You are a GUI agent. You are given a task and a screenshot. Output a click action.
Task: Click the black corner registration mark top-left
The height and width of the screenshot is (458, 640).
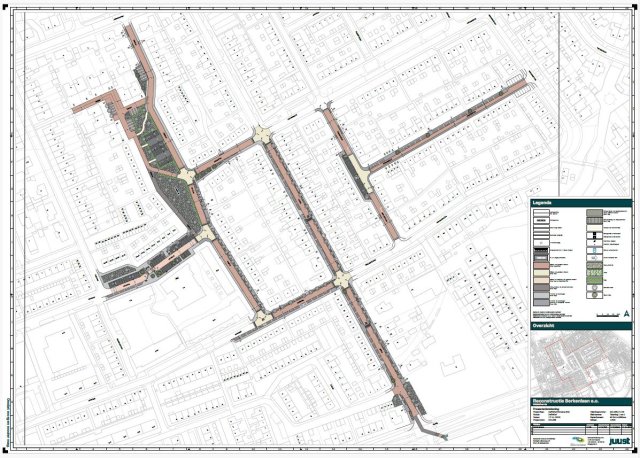click(6, 5)
